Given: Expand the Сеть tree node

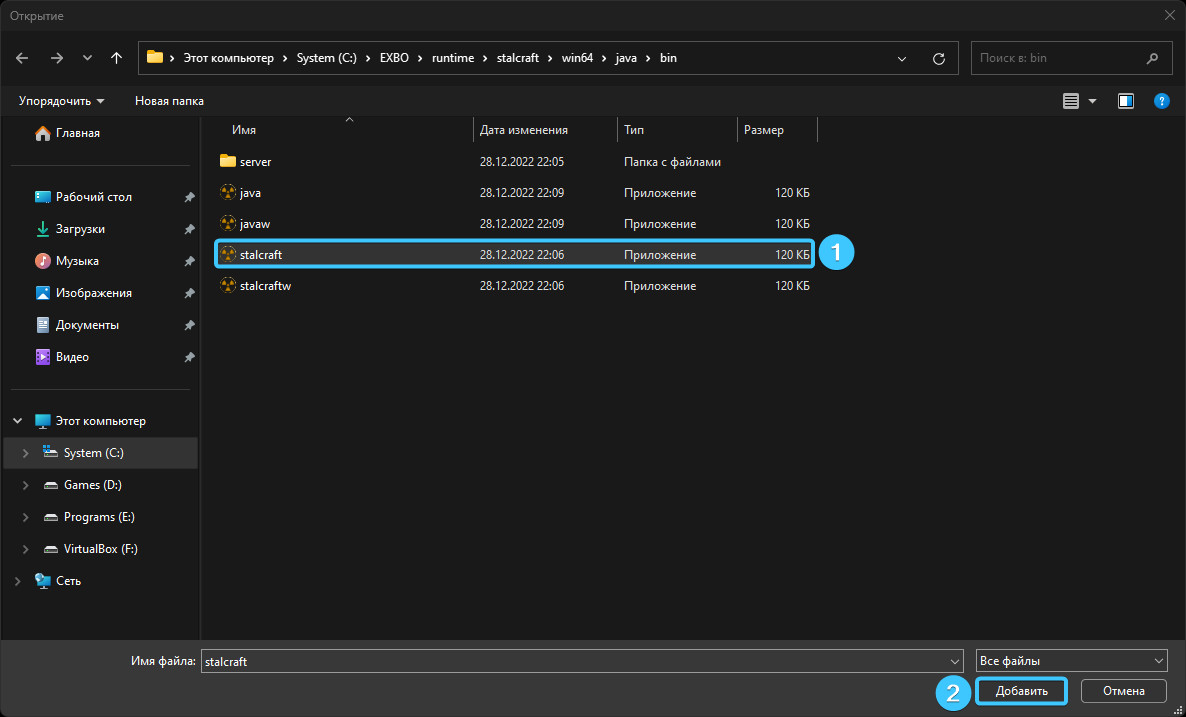Looking at the screenshot, I should pos(17,581).
